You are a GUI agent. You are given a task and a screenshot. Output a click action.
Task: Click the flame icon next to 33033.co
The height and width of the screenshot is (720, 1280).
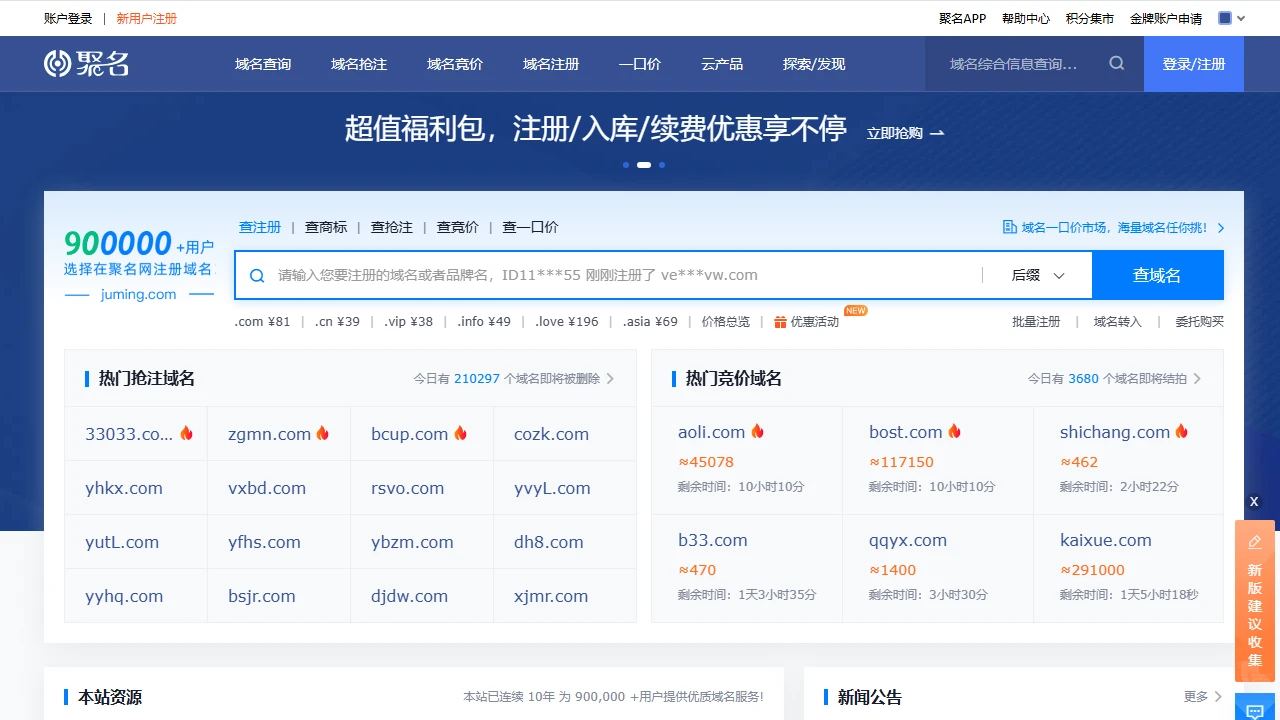[187, 433]
